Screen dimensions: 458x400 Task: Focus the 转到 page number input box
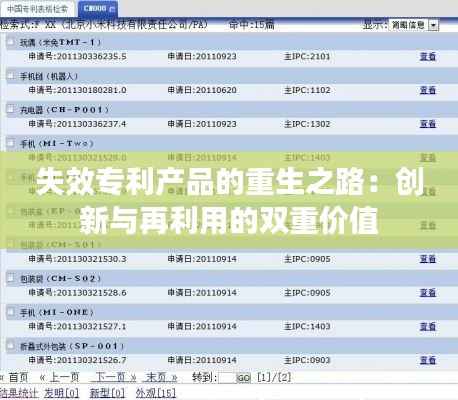pos(227,378)
